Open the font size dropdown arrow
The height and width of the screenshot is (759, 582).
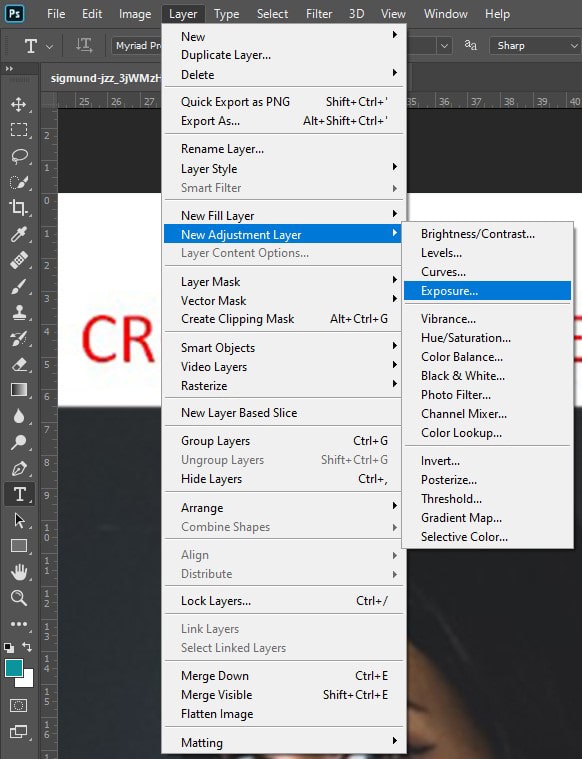pos(444,46)
